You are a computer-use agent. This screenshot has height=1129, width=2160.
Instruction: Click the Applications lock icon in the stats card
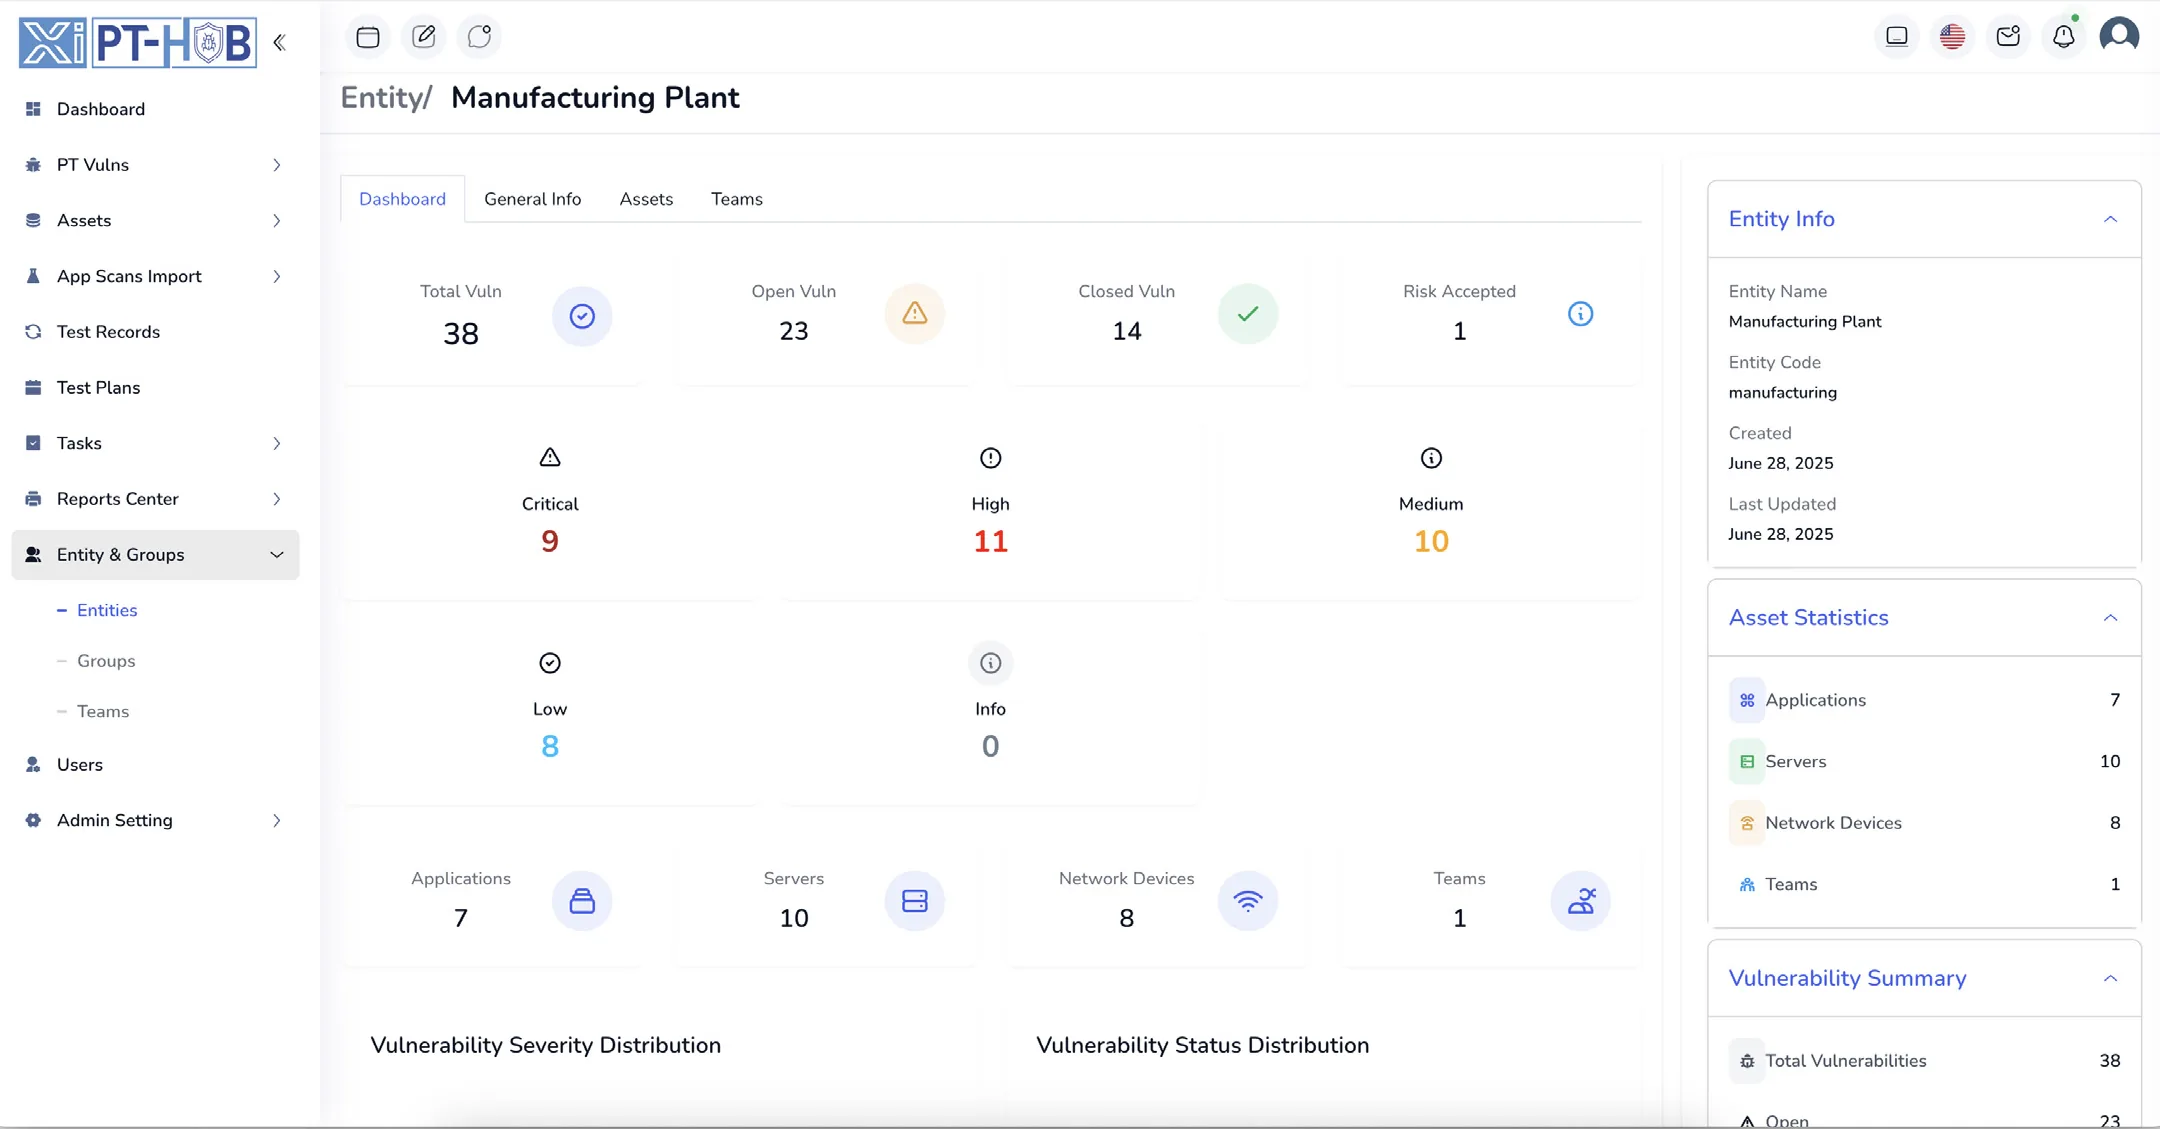click(x=582, y=901)
